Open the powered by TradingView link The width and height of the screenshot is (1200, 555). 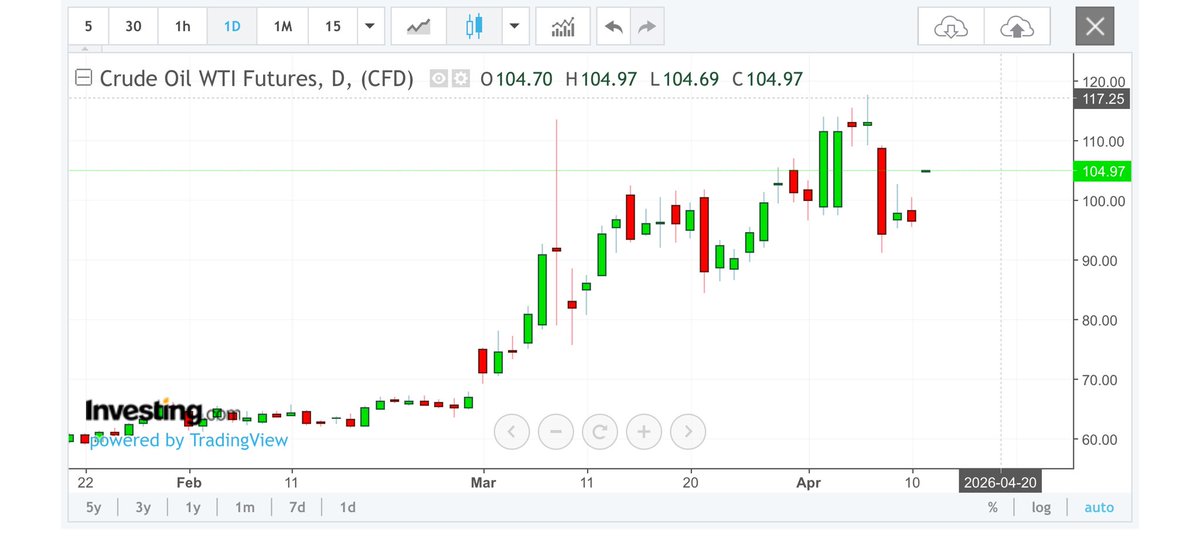188,440
